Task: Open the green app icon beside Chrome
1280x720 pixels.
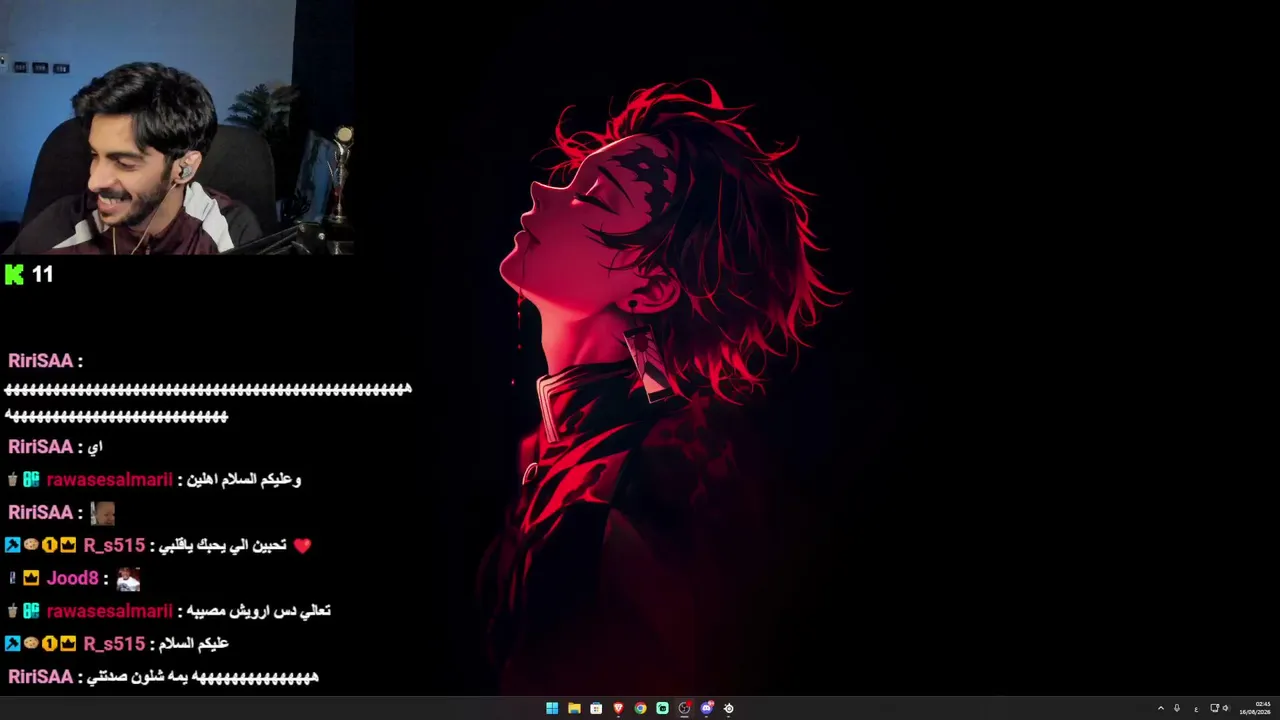Action: (662, 708)
